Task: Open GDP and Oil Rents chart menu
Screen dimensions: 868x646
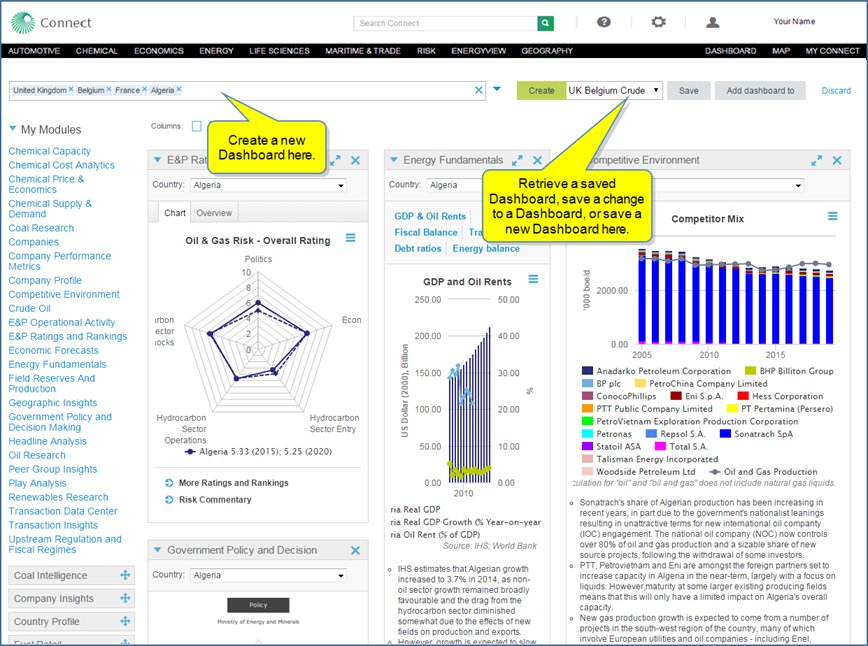Action: pyautogui.click(x=533, y=279)
